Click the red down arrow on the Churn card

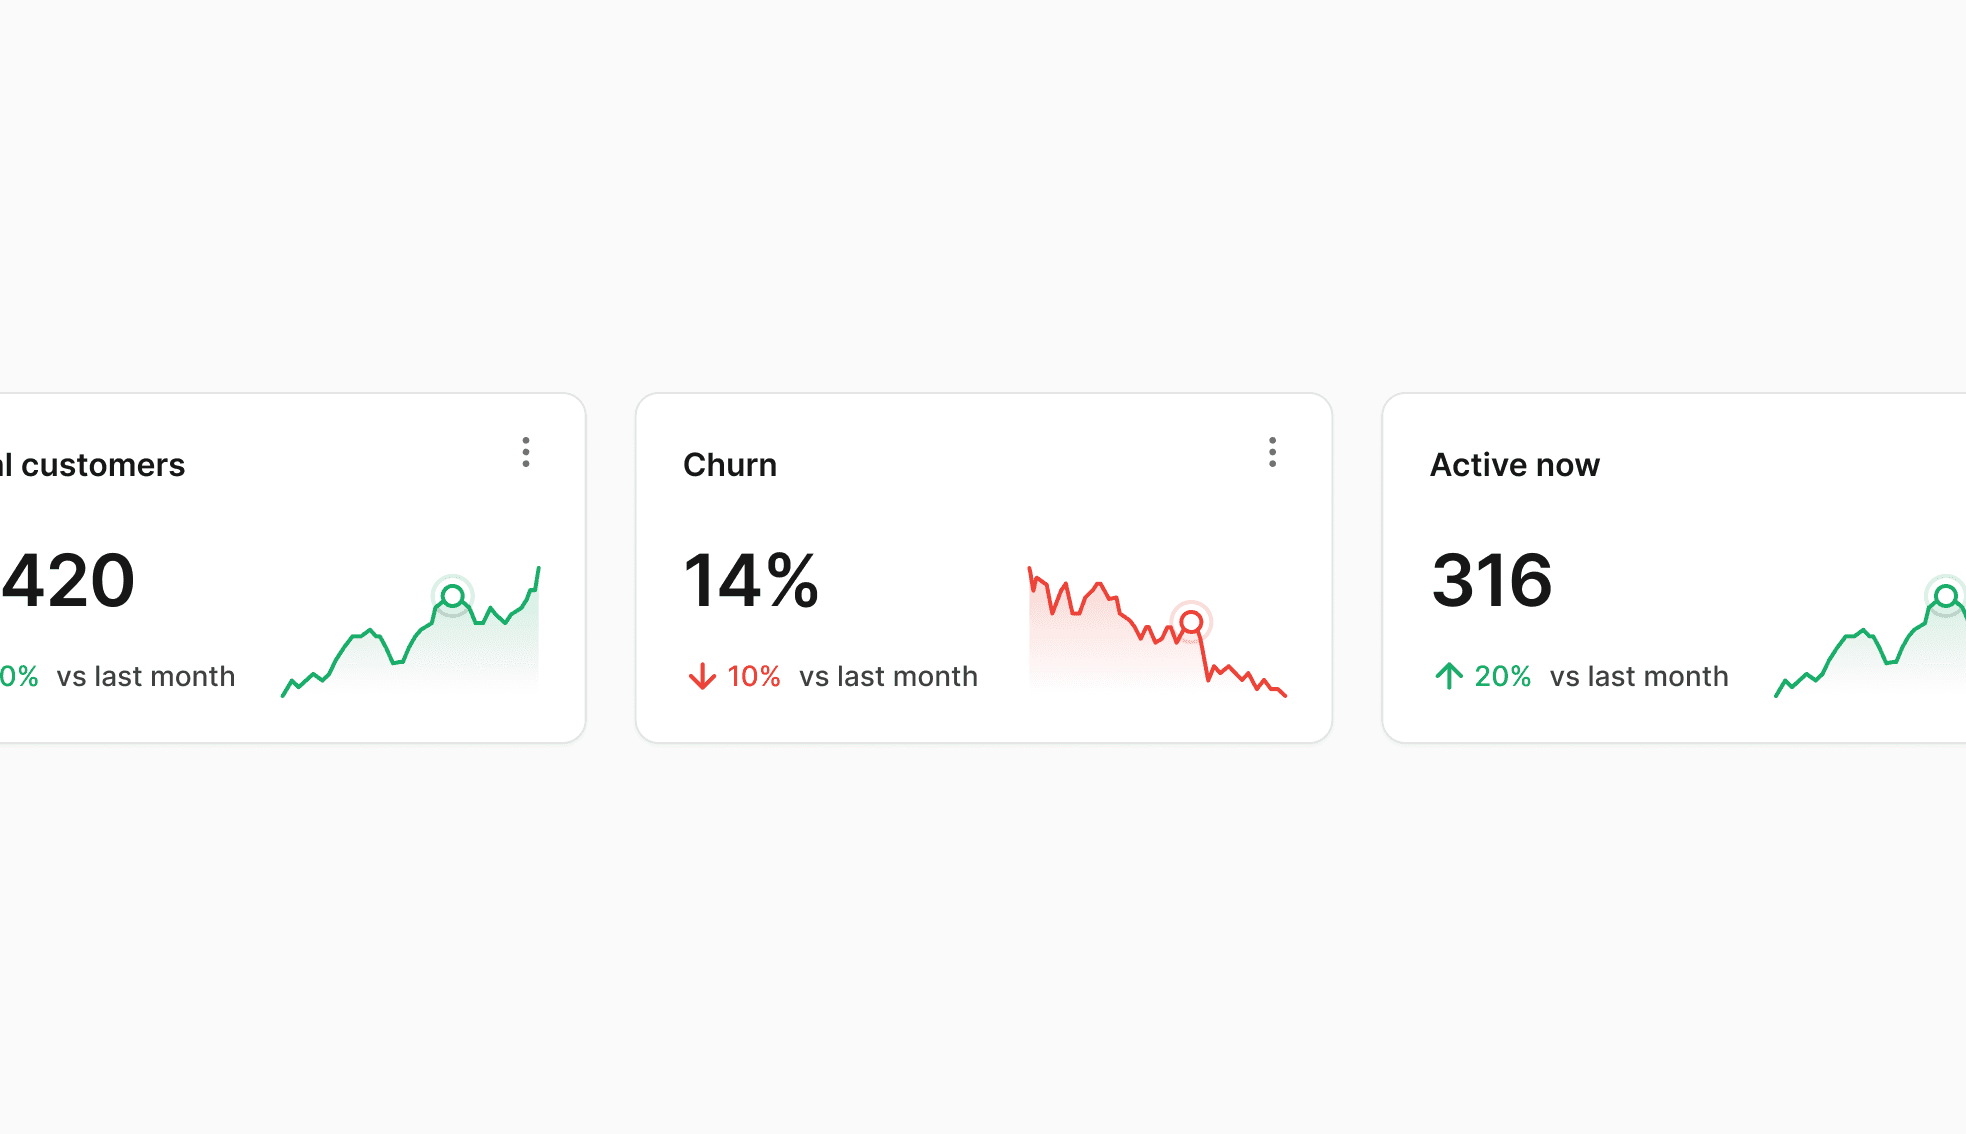(x=702, y=676)
